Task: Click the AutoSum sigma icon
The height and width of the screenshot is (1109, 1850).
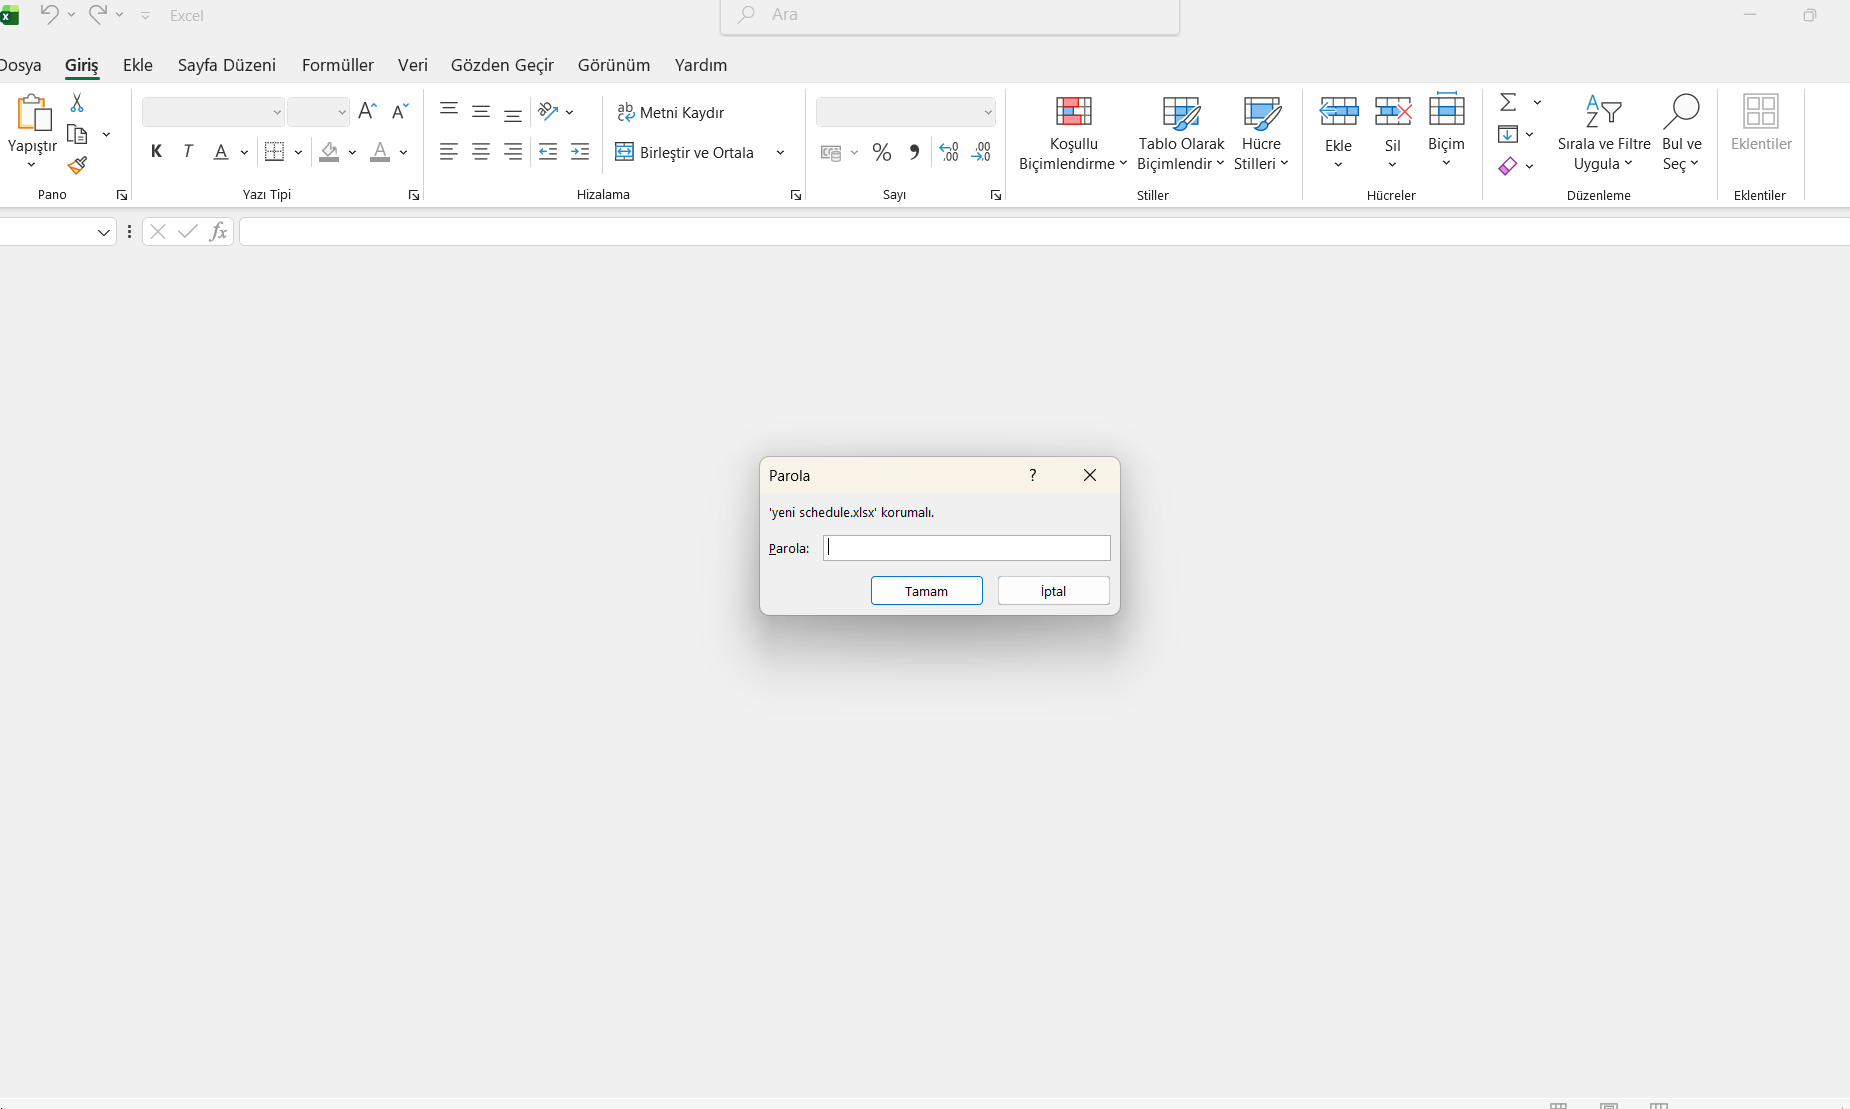Action: click(x=1508, y=102)
